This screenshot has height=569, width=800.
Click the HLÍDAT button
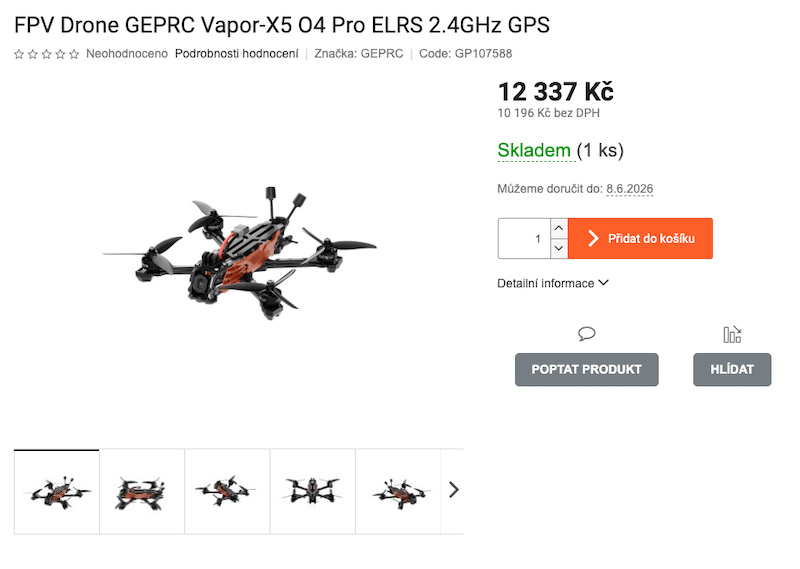732,369
